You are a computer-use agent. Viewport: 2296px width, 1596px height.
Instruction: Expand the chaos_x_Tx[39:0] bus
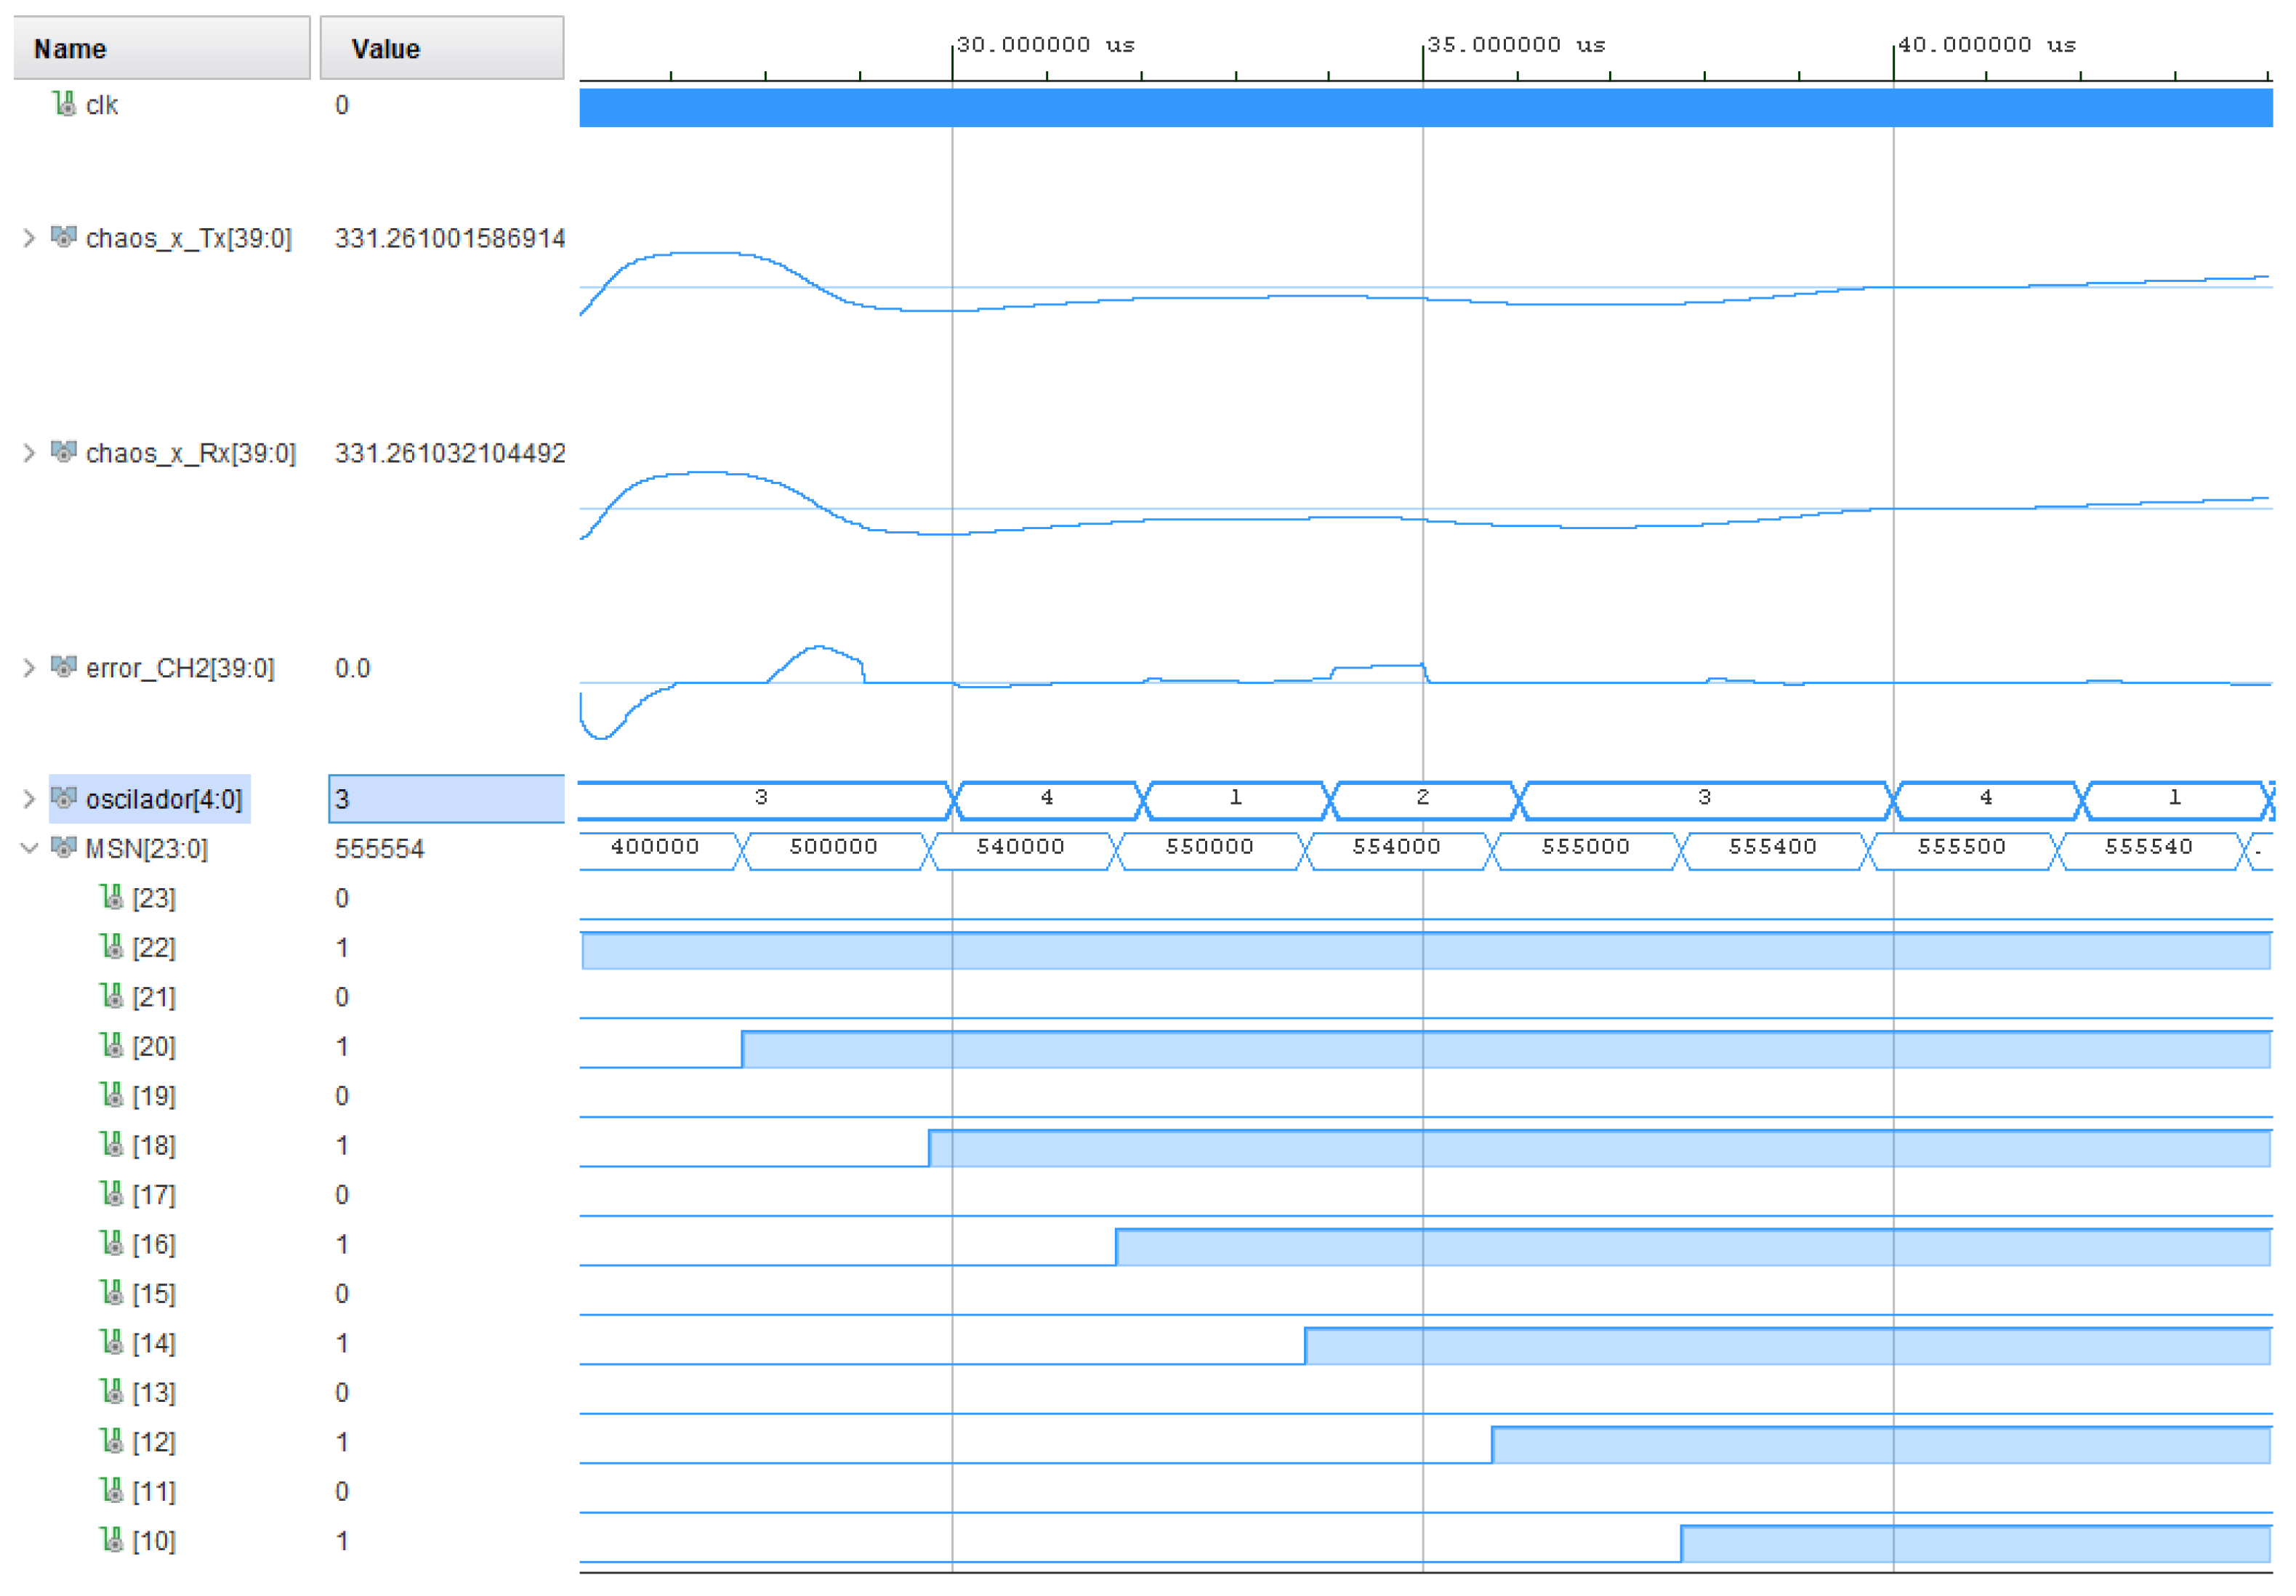(28, 237)
